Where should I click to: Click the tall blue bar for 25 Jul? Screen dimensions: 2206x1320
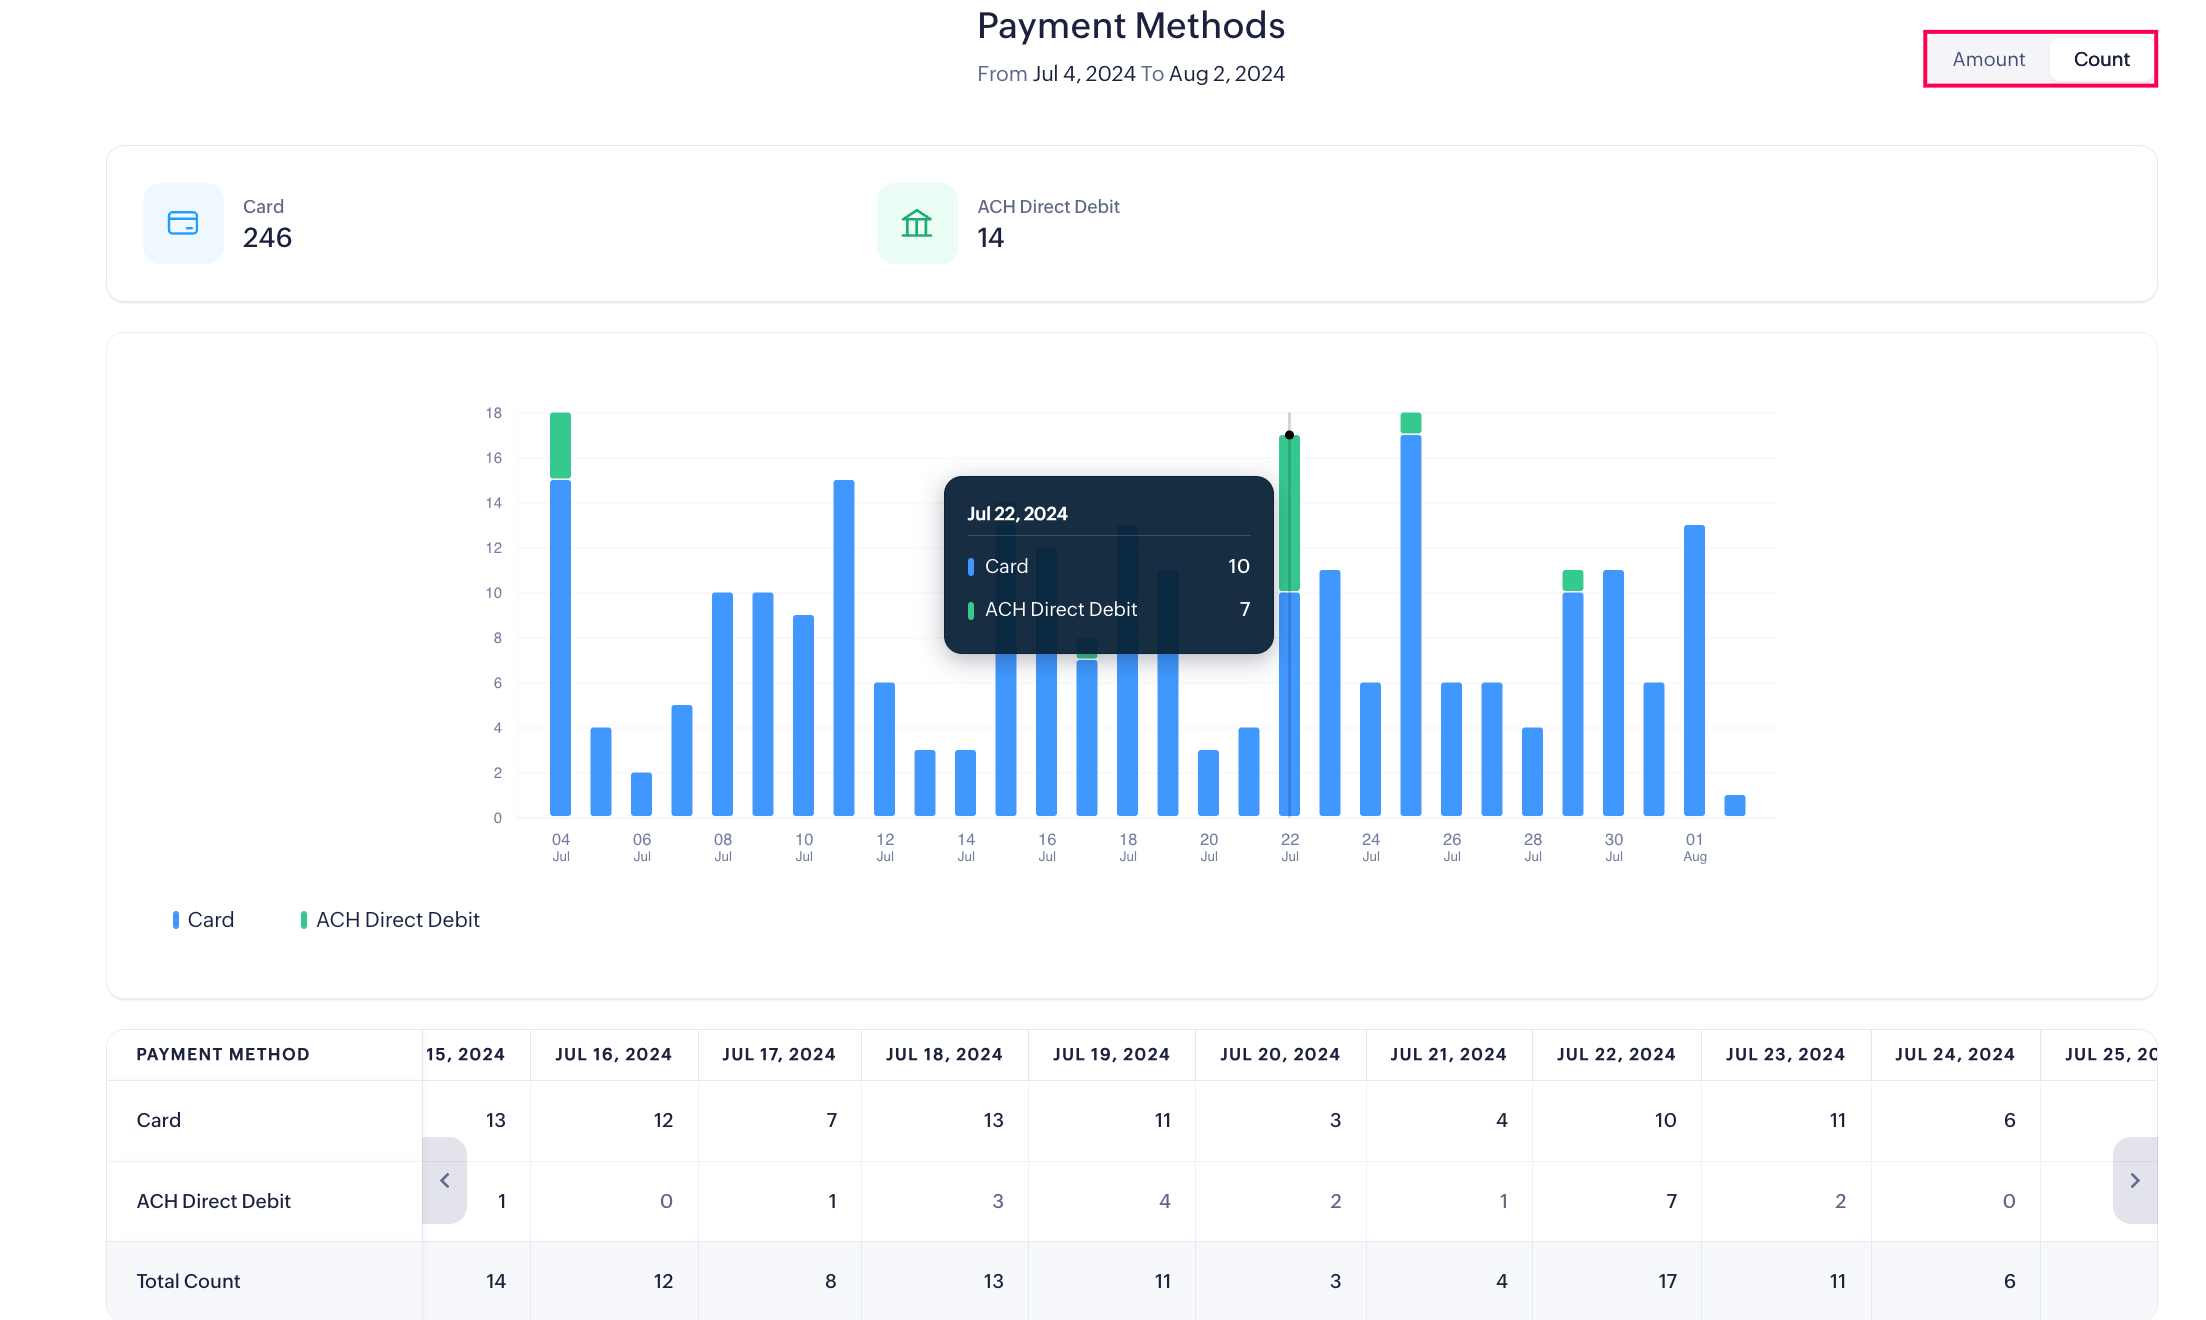coord(1410,625)
